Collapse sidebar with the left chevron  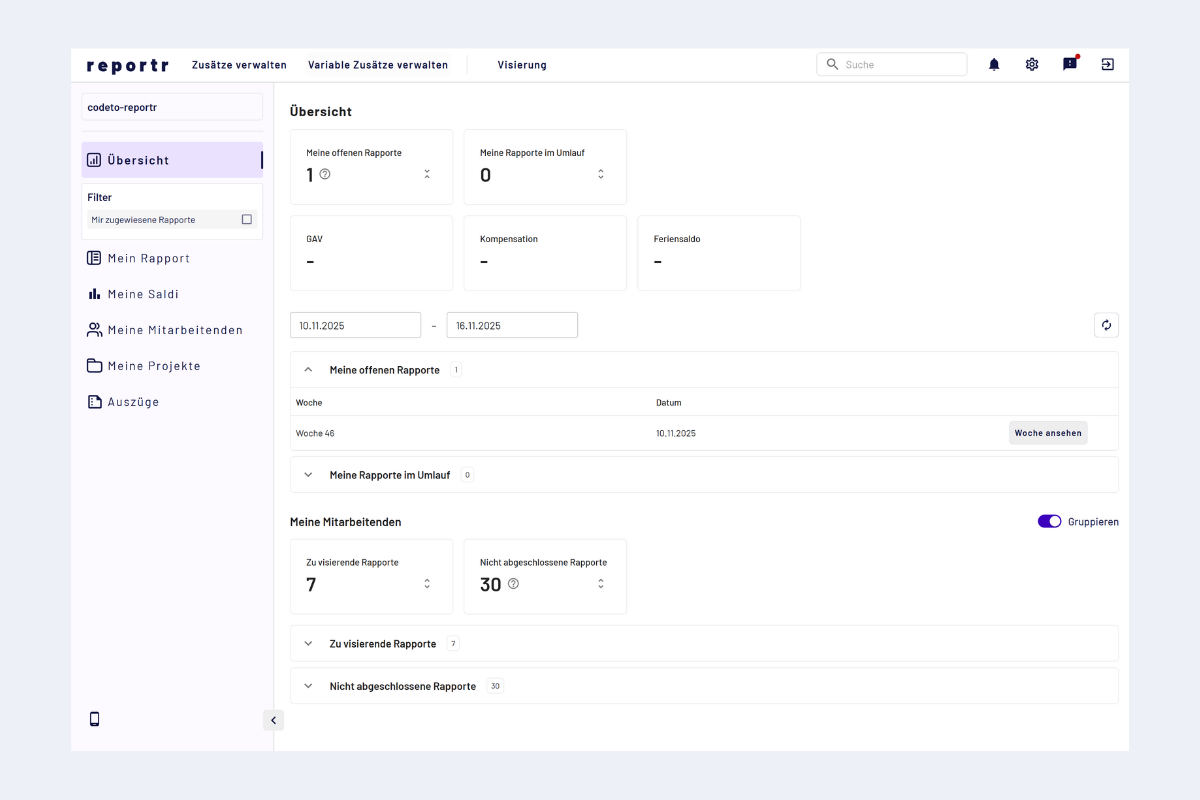coord(273,720)
